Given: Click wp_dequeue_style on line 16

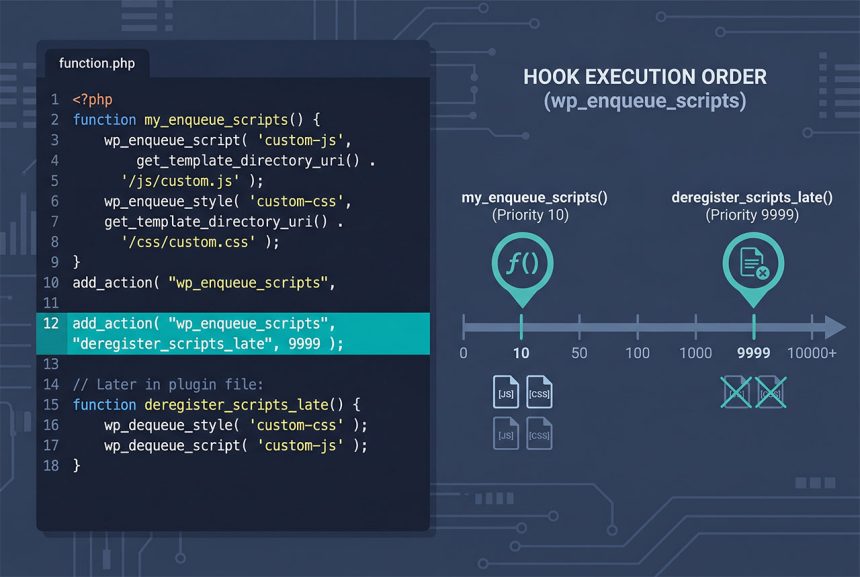Looking at the screenshot, I should [168, 425].
